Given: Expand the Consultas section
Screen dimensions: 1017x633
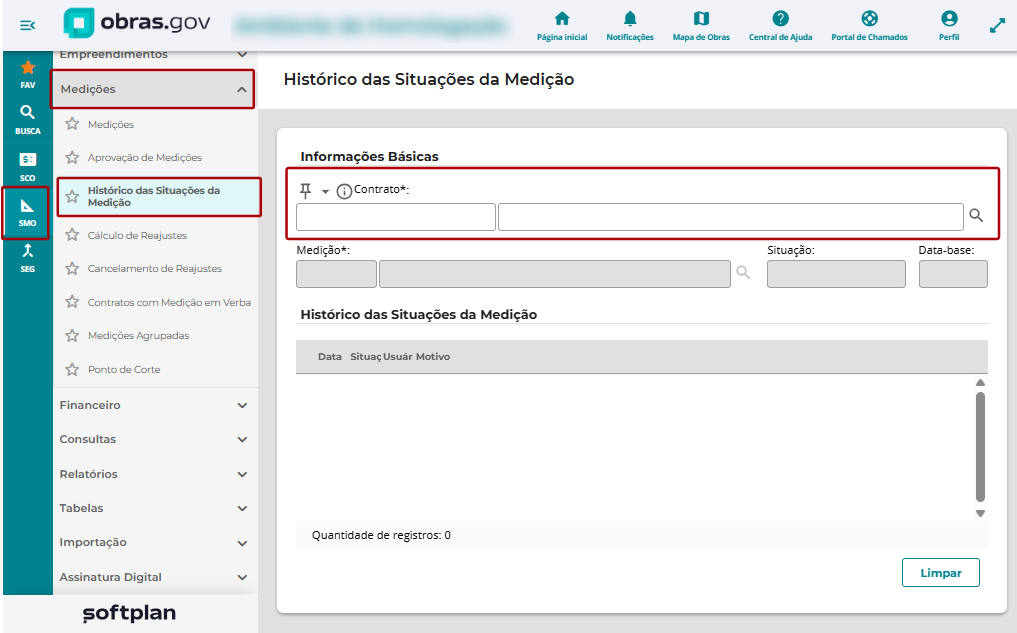Looking at the screenshot, I should coord(155,439).
